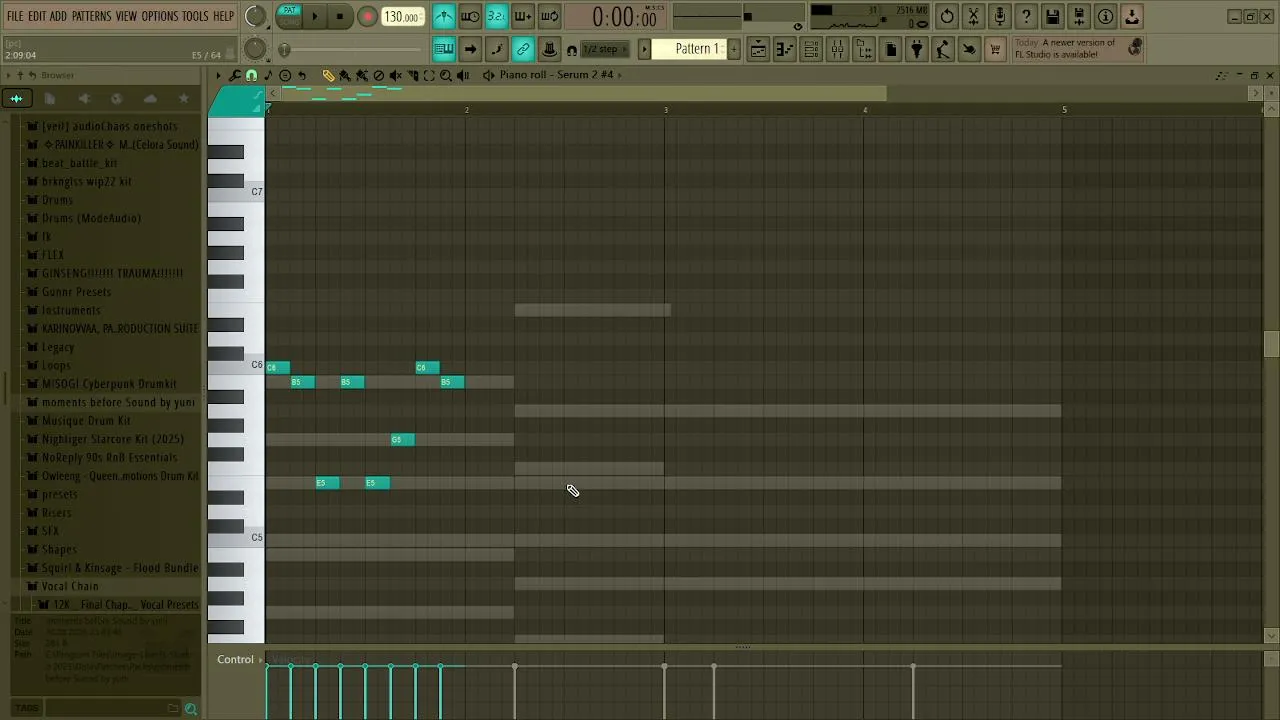This screenshot has width=1280, height=720.
Task: Open the Browser view icon
Action: tap(864, 49)
